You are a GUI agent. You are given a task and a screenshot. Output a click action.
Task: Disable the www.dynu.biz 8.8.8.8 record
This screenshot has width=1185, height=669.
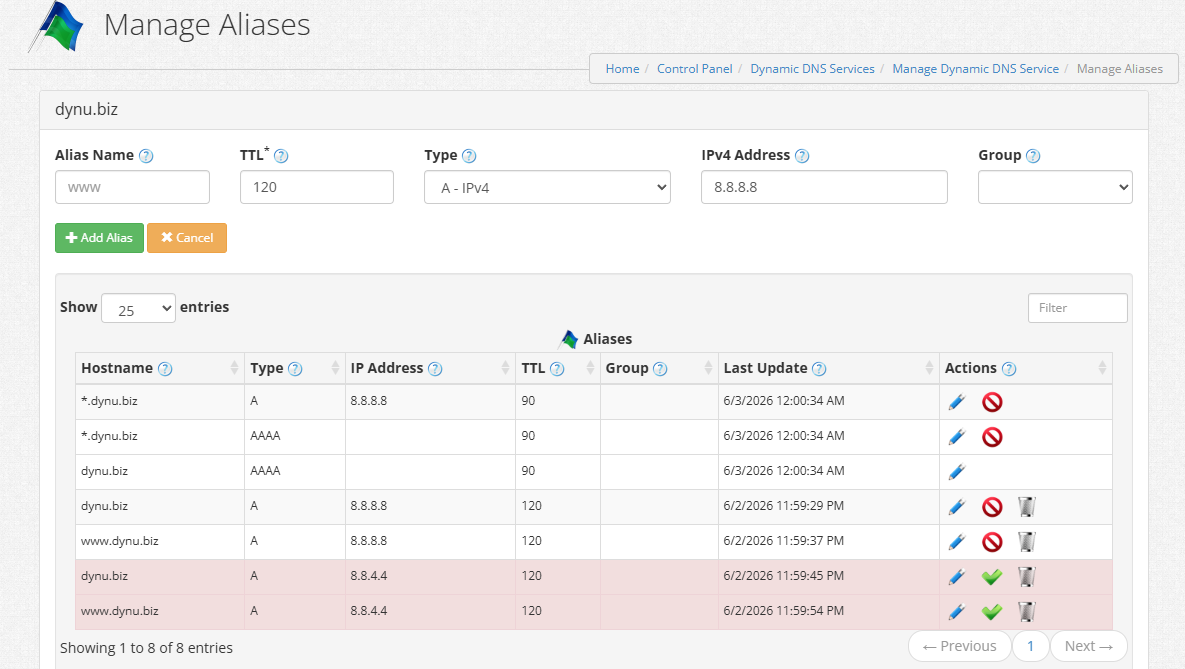[992, 542]
